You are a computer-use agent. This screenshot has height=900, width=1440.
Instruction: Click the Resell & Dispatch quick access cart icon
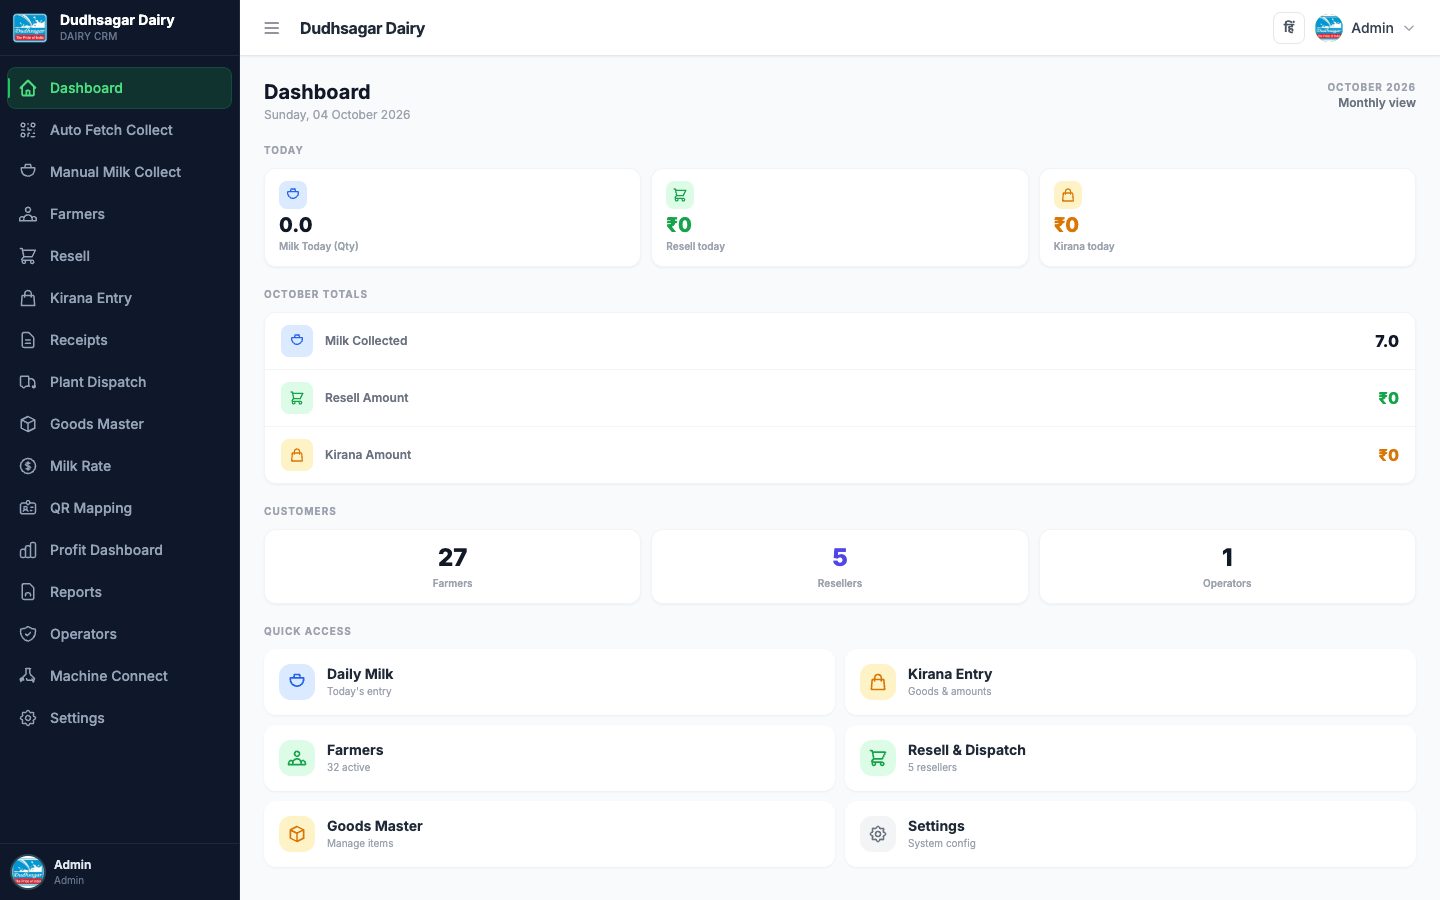[x=878, y=758]
